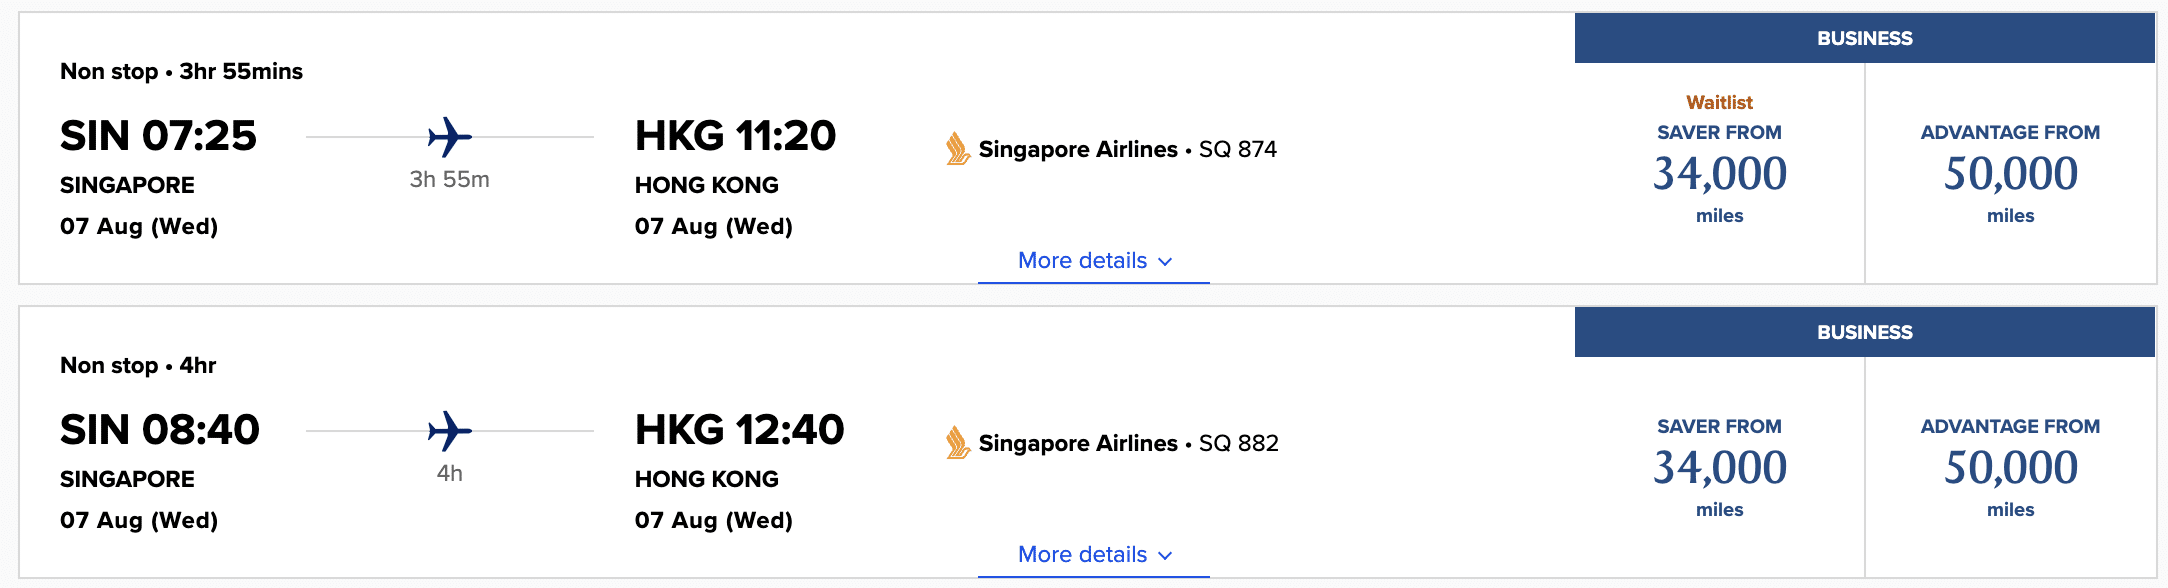Click the "Non stop • 3hr 55mins" heading
The width and height of the screenshot is (2168, 588).
coord(181,71)
